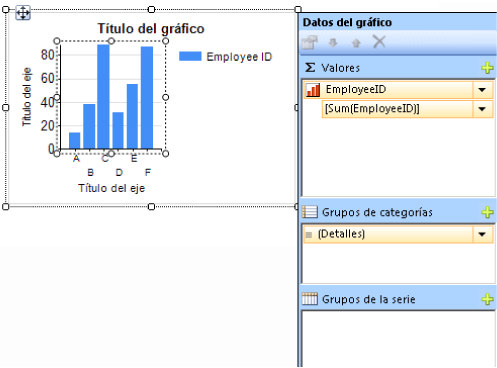Click the bar chart icon next to EmployeeID
Viewport: 497px width, 368px height.
click(x=313, y=90)
